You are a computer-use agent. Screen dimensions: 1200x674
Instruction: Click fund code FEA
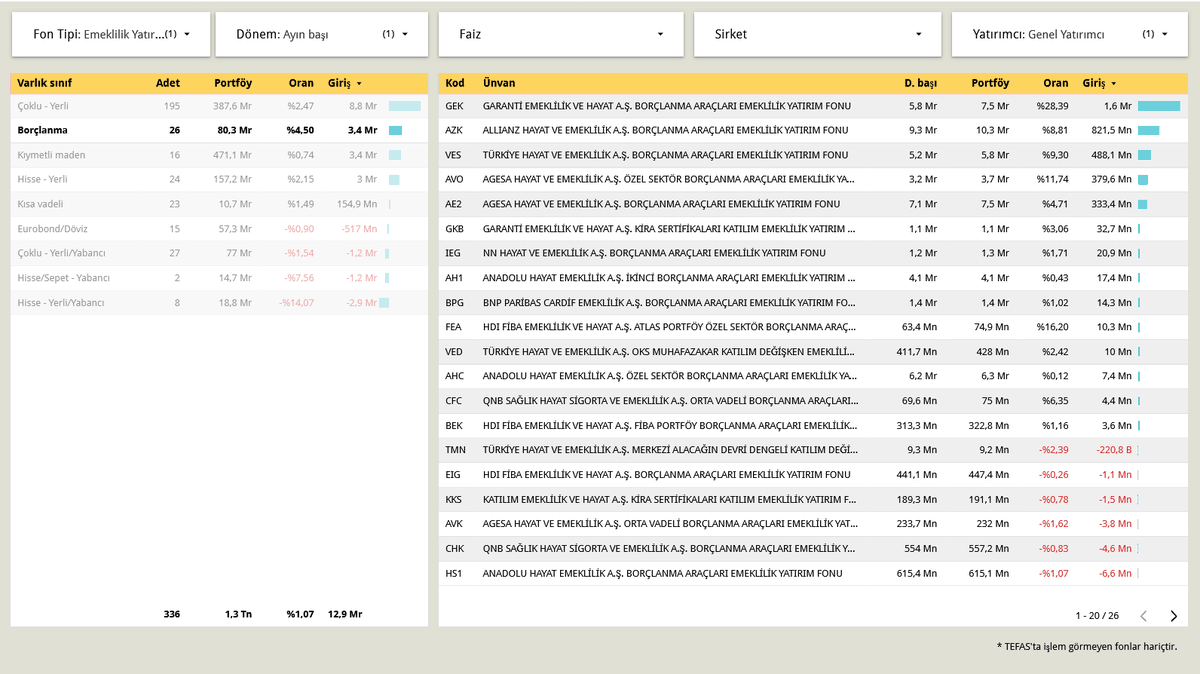(454, 327)
